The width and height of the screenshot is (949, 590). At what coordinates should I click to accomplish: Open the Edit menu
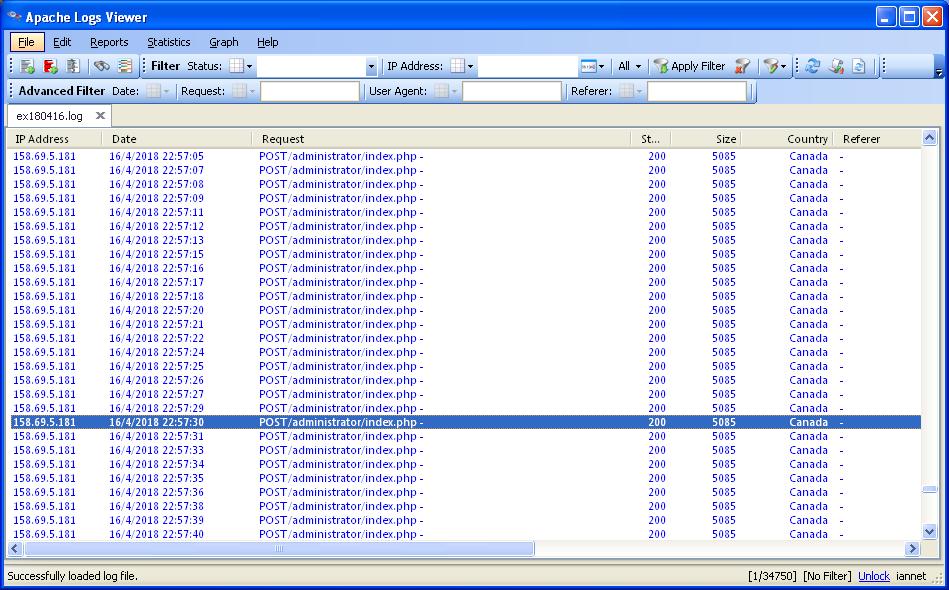click(x=62, y=42)
